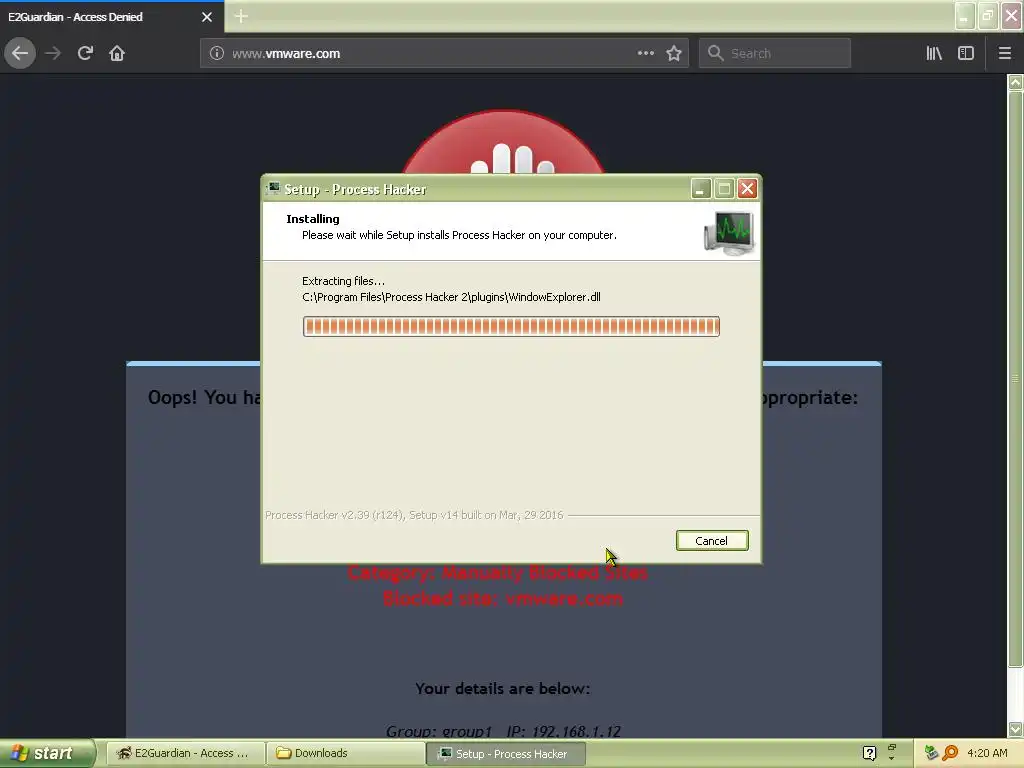Click the Process Hacker monitor logo
The width and height of the screenshot is (1024, 768).
pos(729,232)
